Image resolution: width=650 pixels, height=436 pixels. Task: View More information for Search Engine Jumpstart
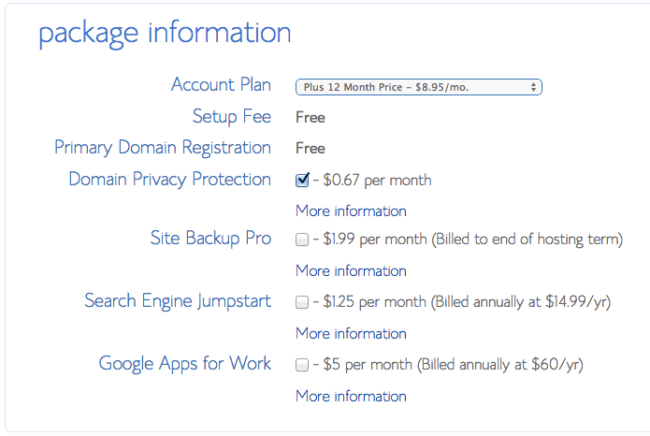coord(350,333)
